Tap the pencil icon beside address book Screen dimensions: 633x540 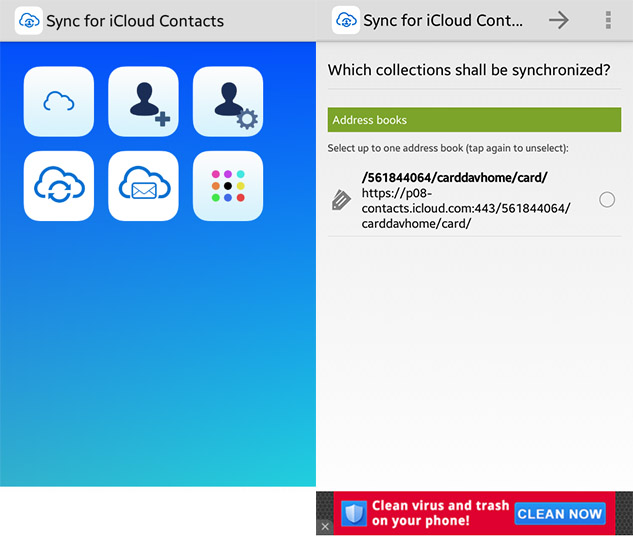(341, 200)
